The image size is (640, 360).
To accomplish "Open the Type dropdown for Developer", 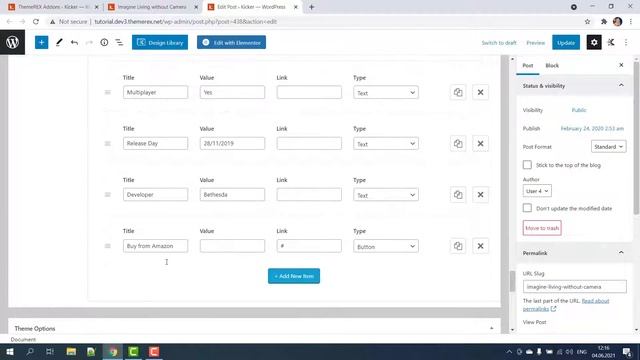I will (386, 195).
